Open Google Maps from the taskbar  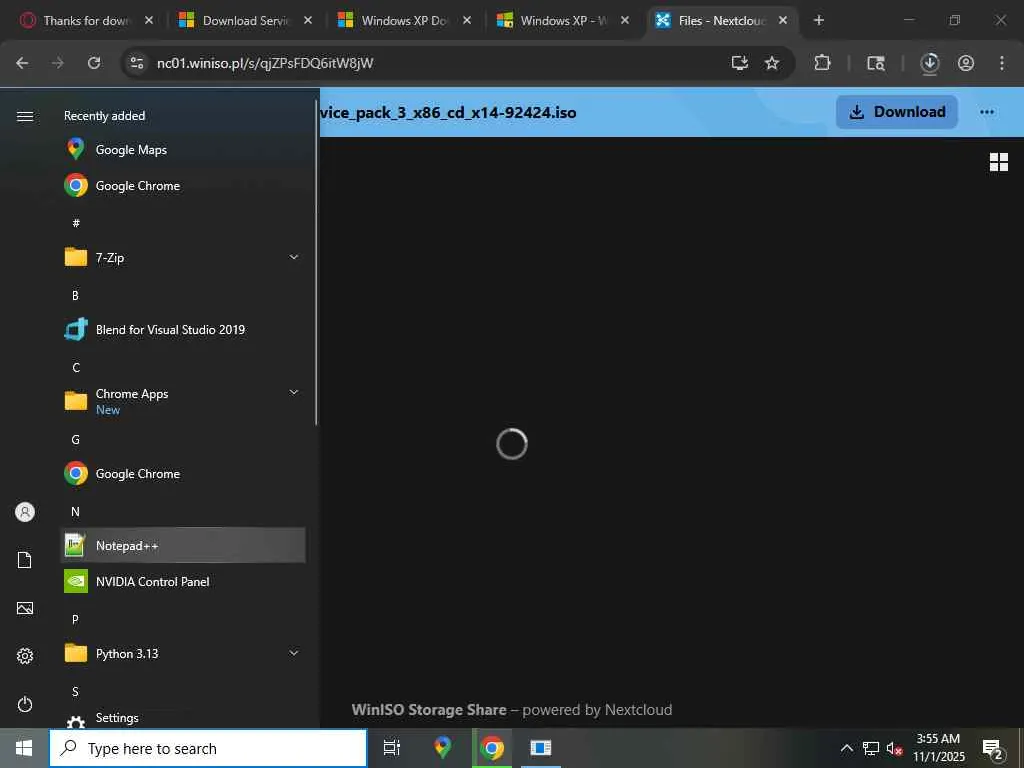tap(442, 748)
